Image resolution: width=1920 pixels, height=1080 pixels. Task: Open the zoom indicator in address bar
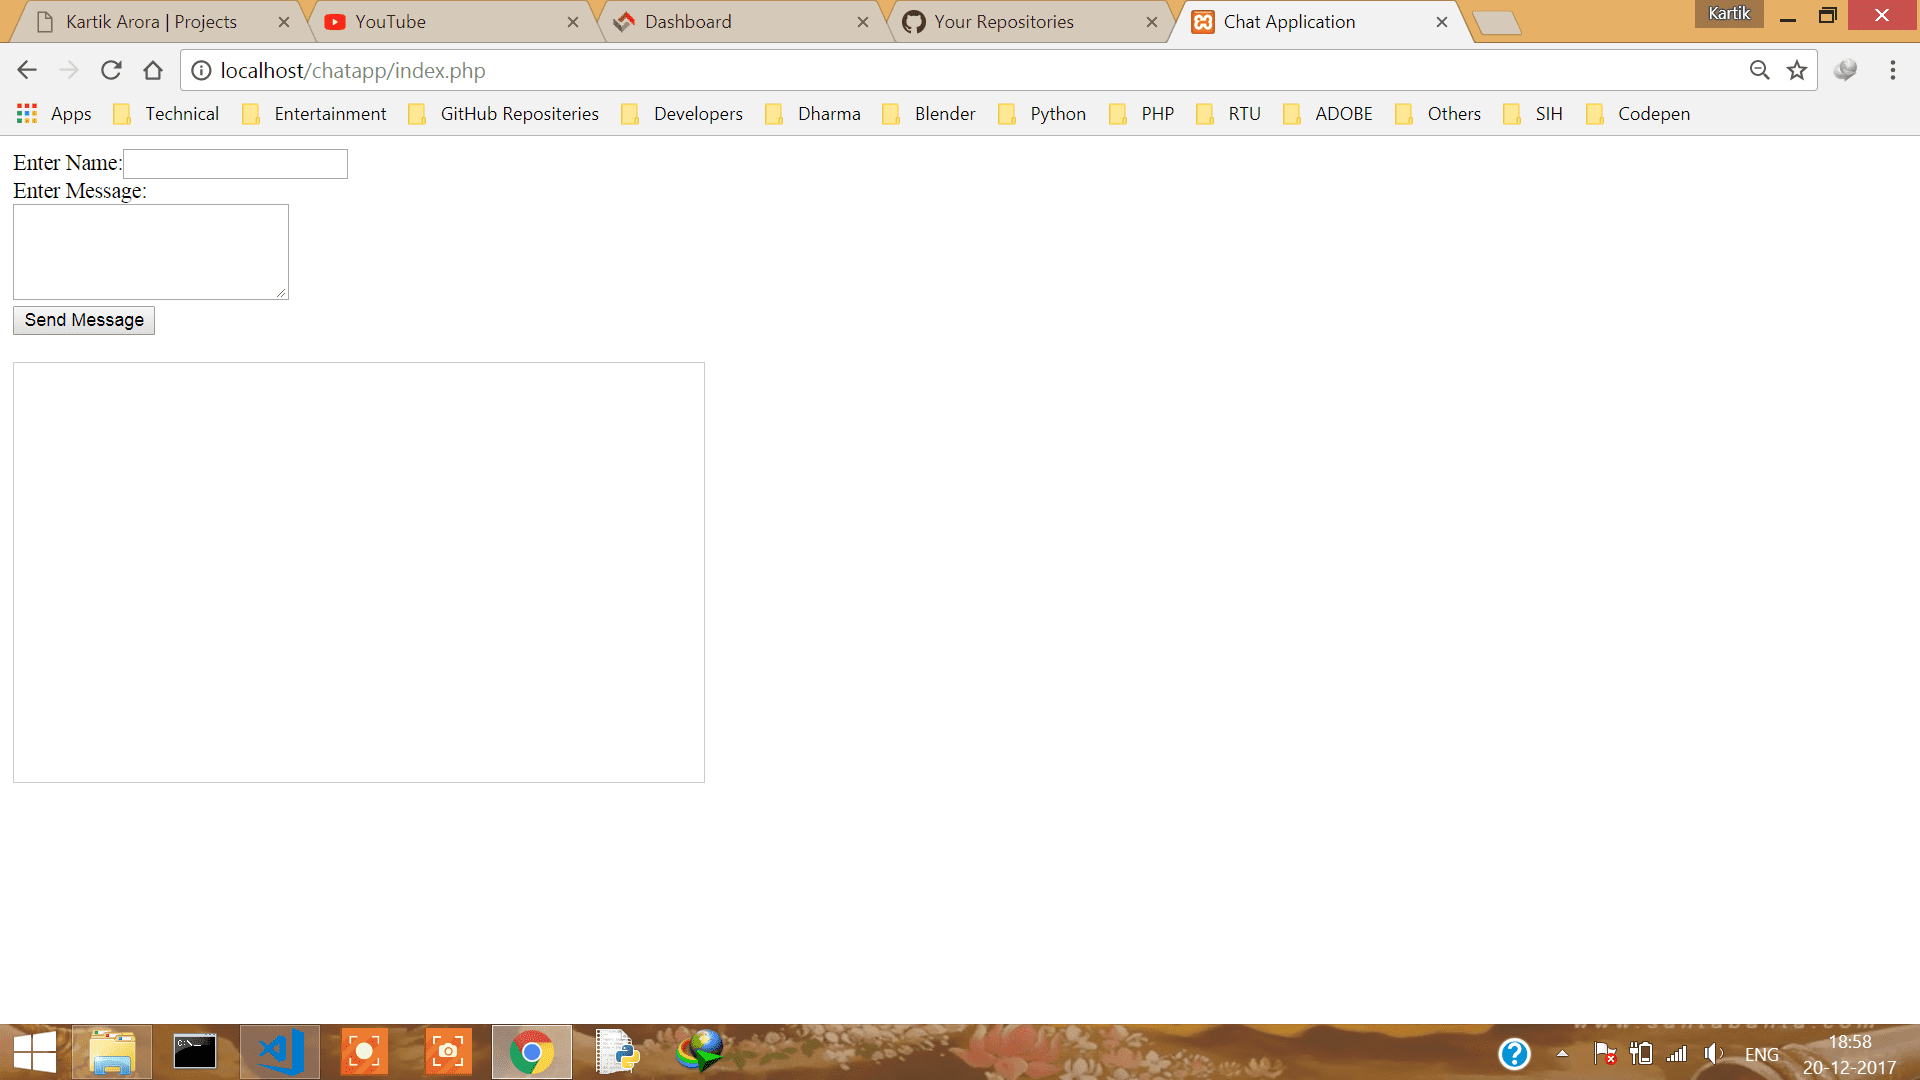pyautogui.click(x=1759, y=70)
